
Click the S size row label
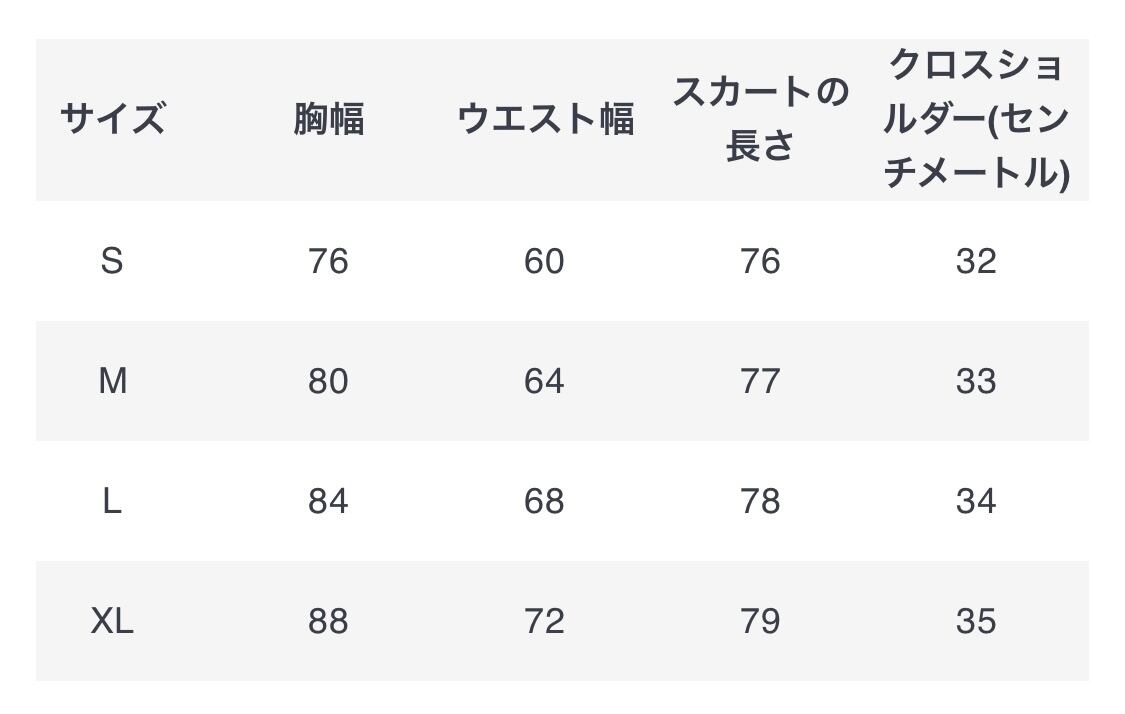(x=112, y=261)
